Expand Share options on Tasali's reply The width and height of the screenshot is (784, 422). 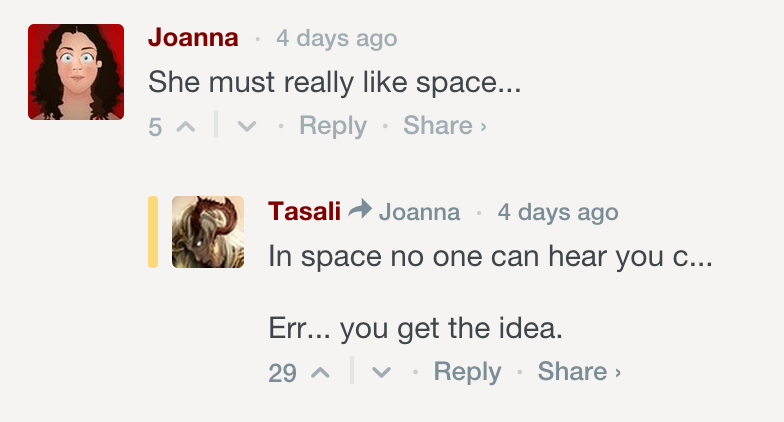coord(579,372)
